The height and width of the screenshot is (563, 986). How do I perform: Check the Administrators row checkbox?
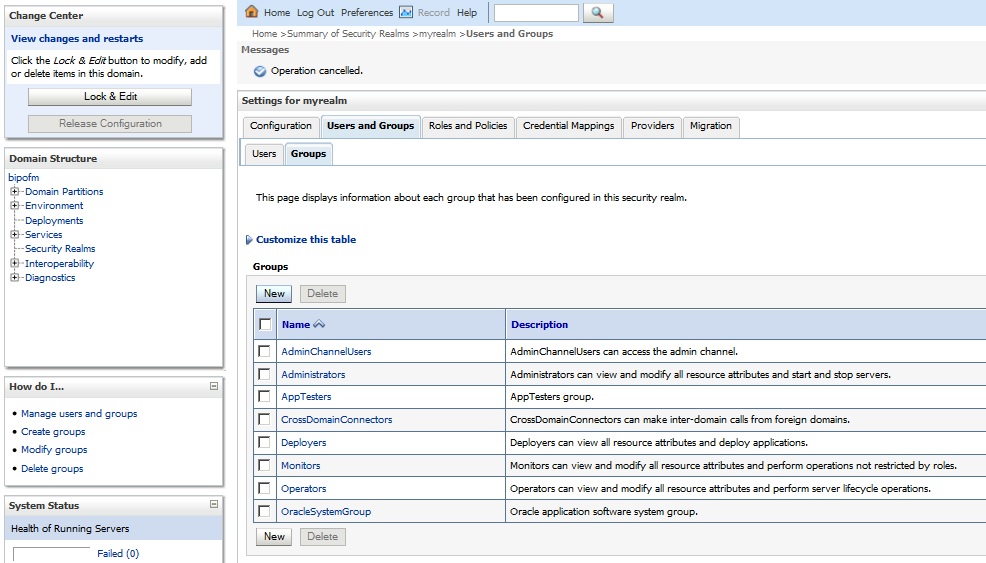pyautogui.click(x=264, y=374)
